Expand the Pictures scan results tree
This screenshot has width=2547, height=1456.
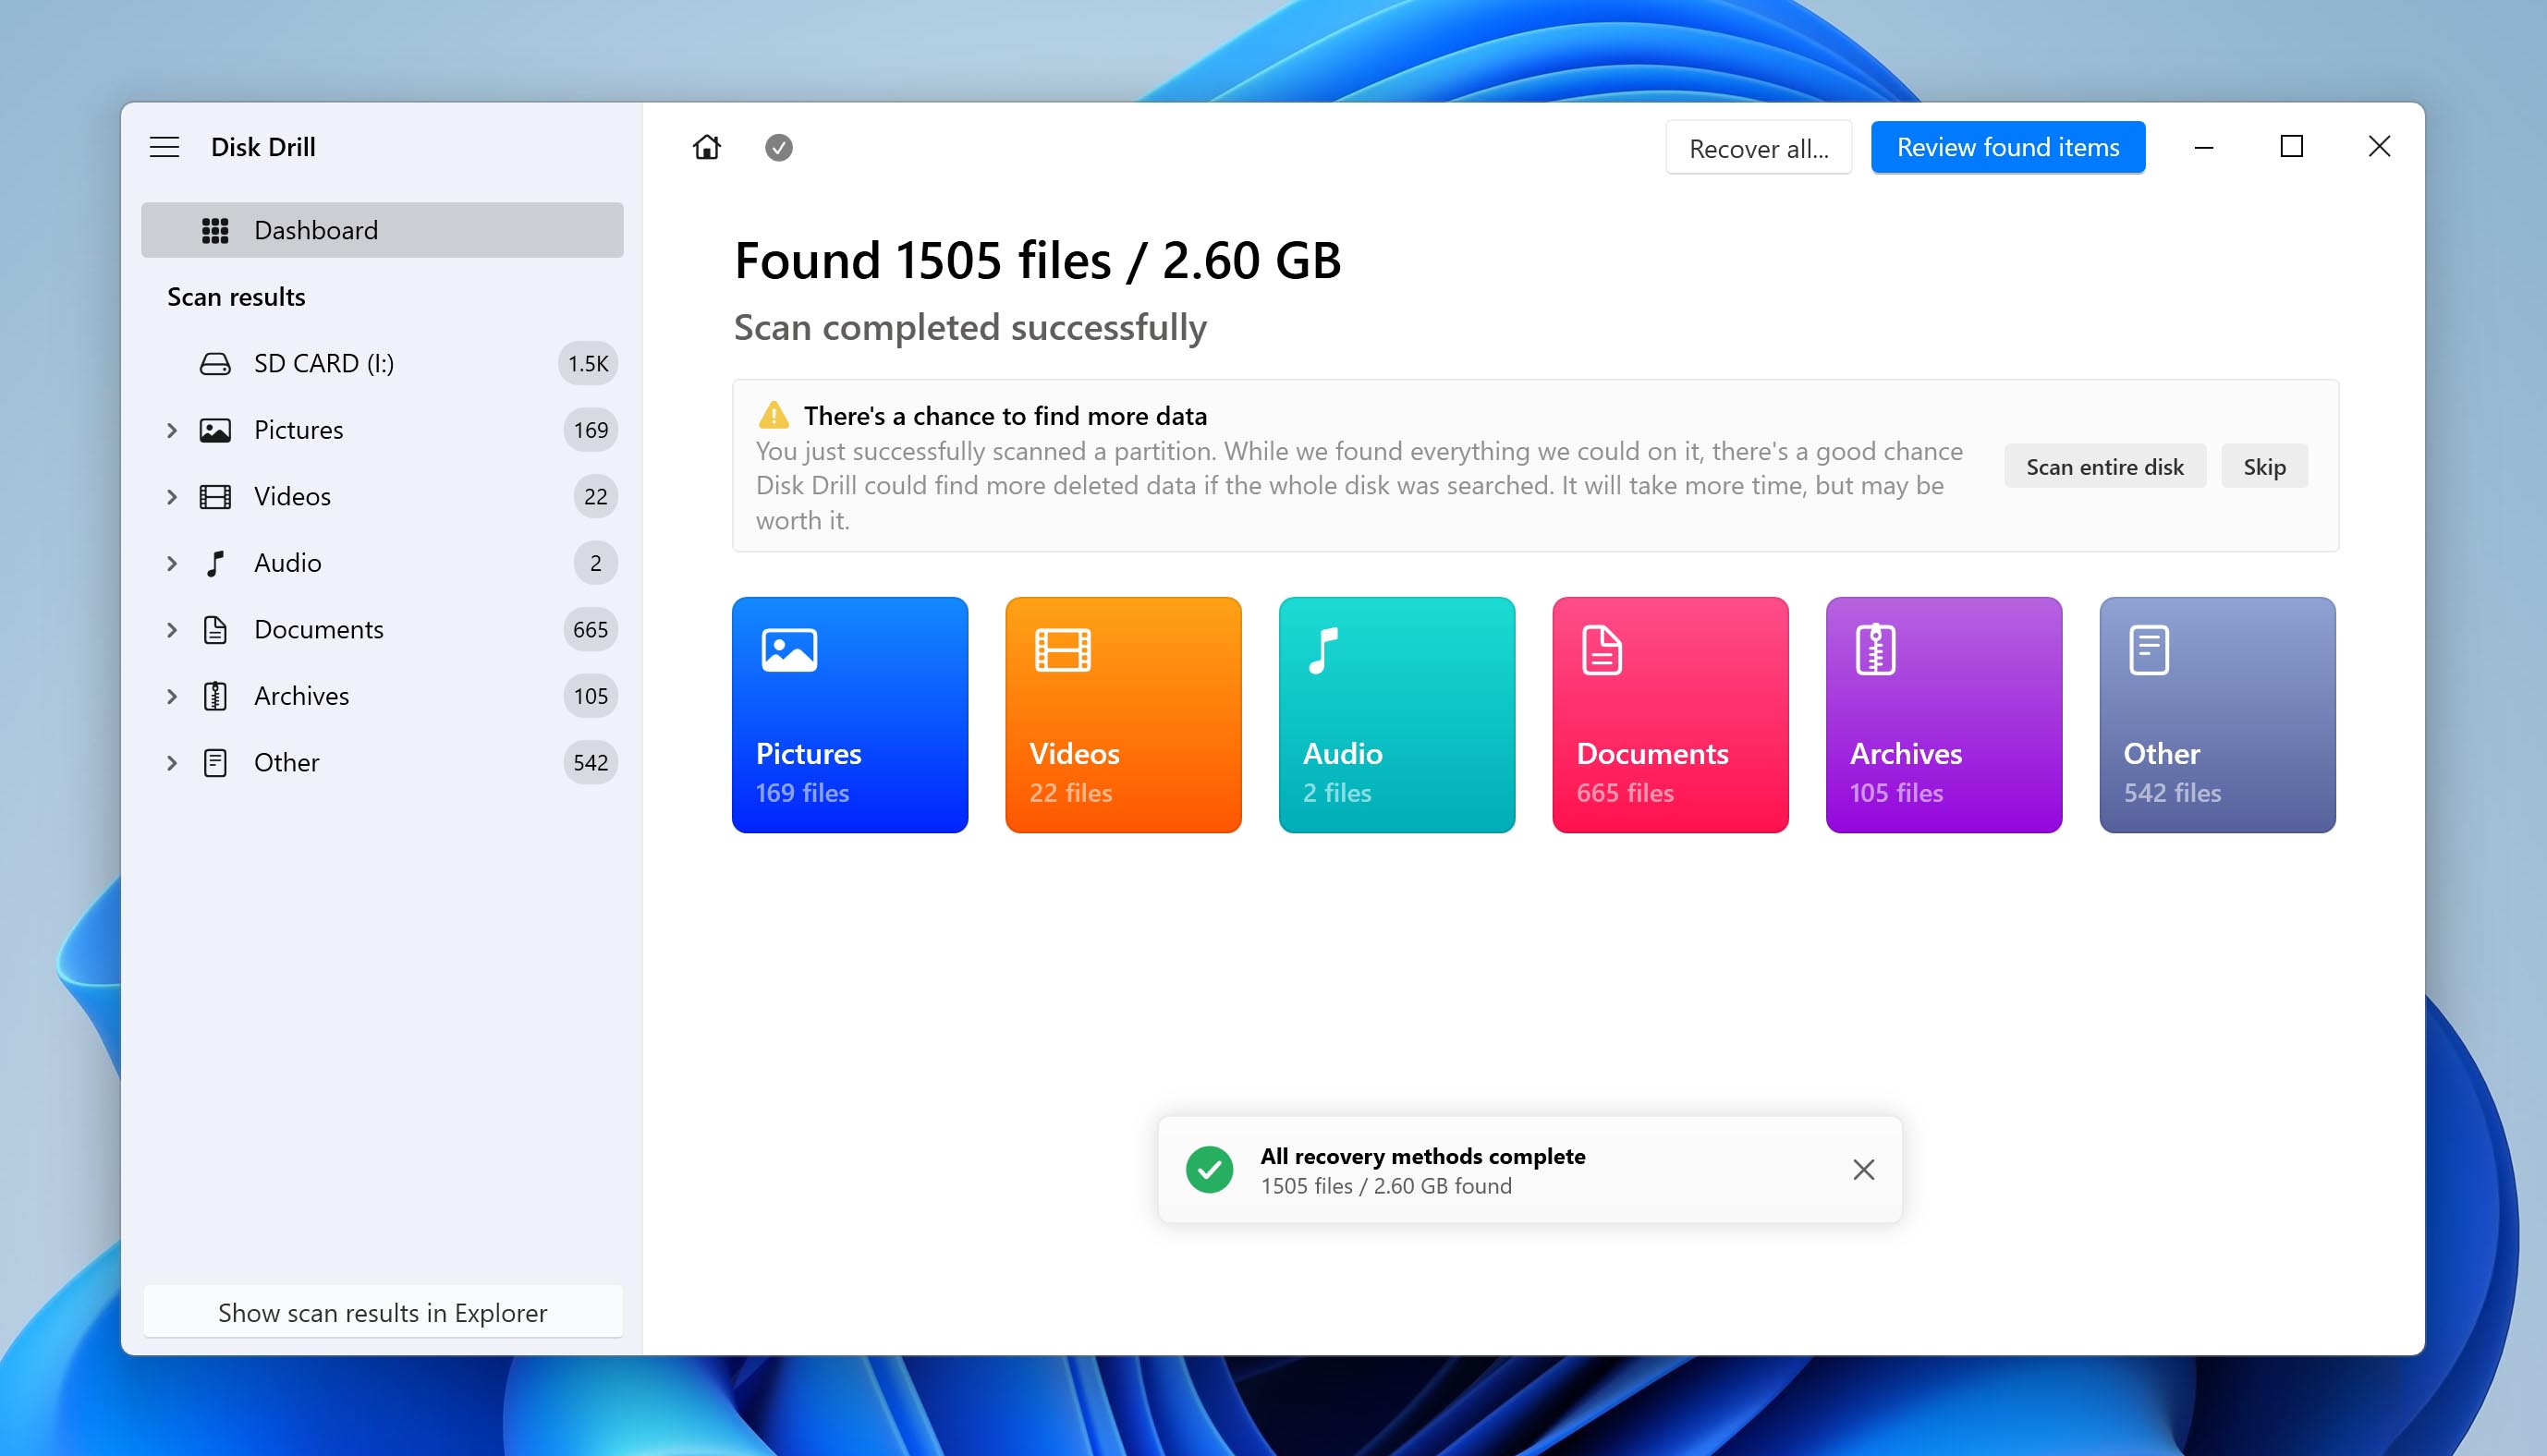[x=172, y=430]
